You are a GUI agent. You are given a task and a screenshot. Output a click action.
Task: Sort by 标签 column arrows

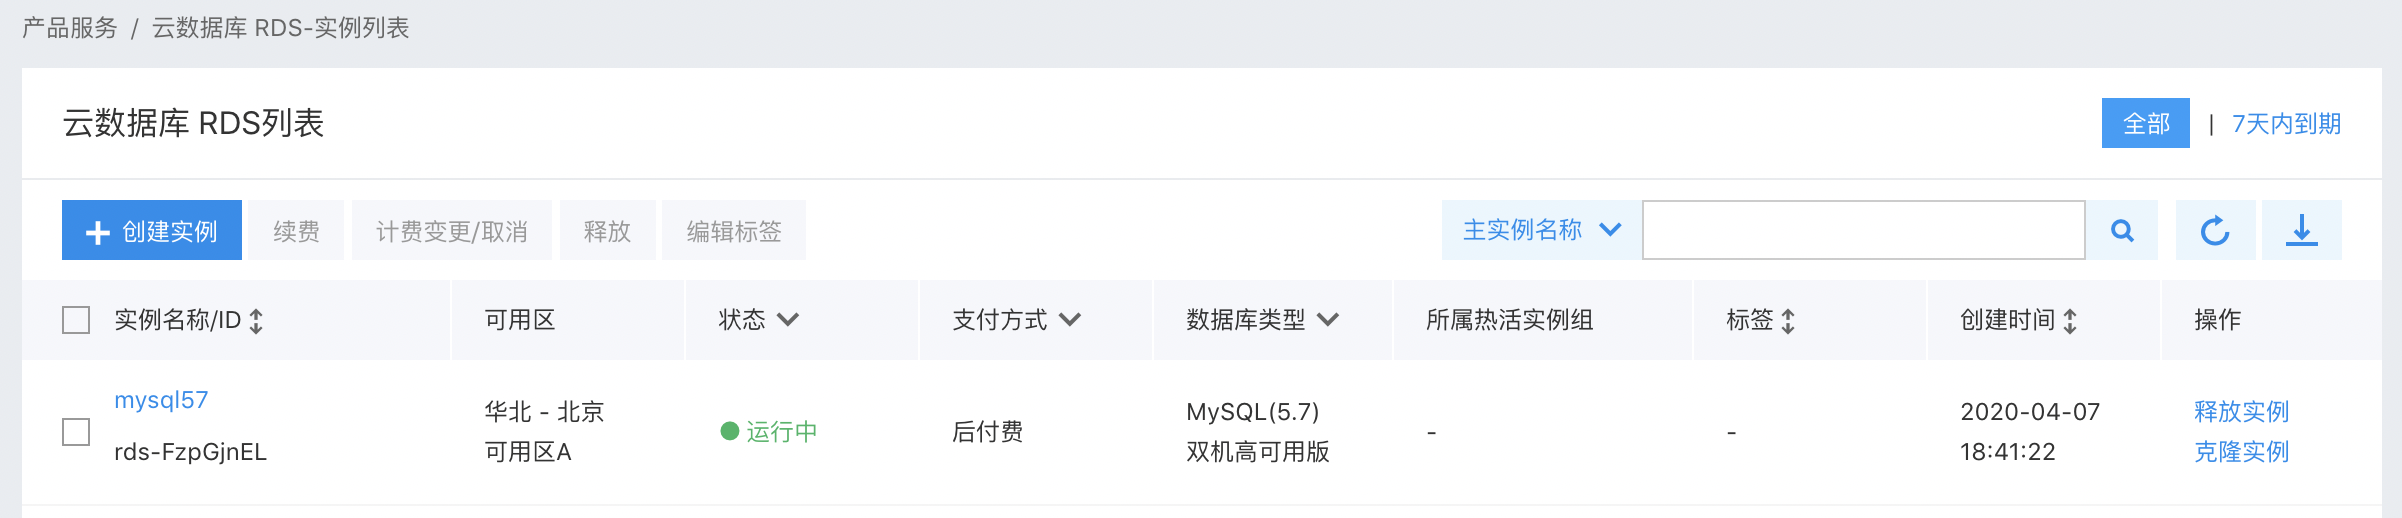tap(1788, 321)
